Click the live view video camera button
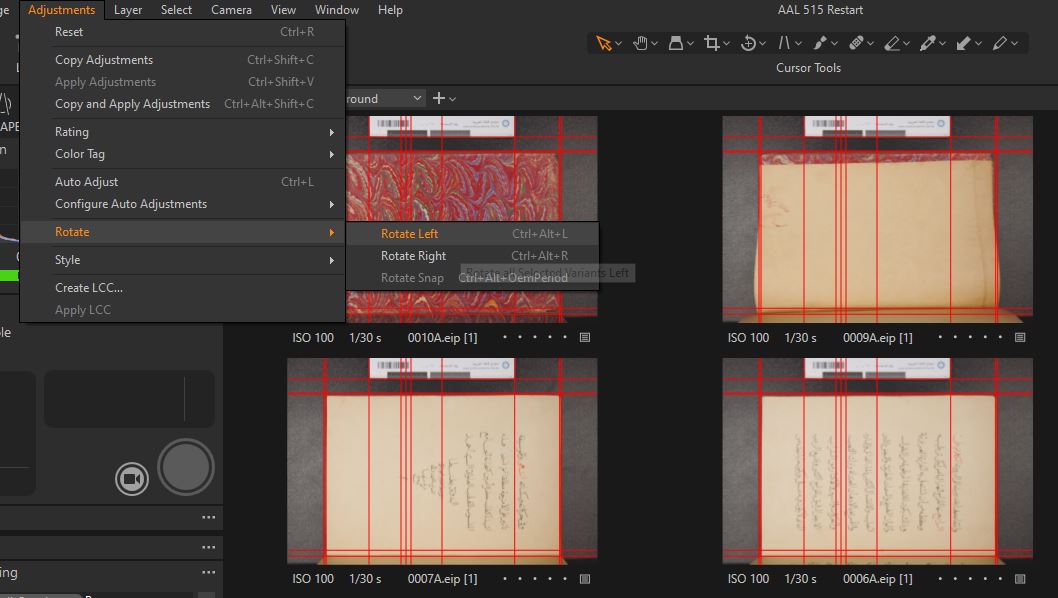Viewport: 1058px width, 598px height. point(132,479)
